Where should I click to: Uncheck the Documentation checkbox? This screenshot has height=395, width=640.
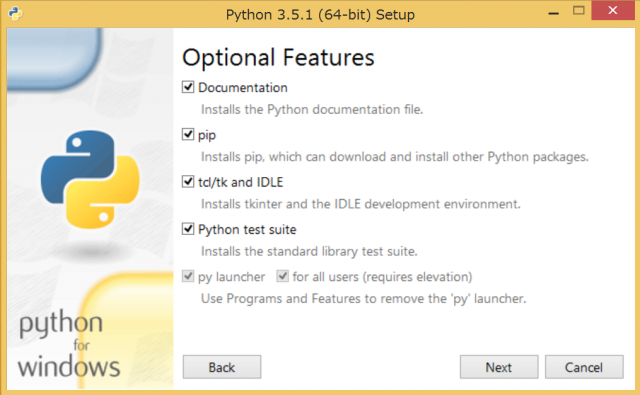click(x=188, y=87)
